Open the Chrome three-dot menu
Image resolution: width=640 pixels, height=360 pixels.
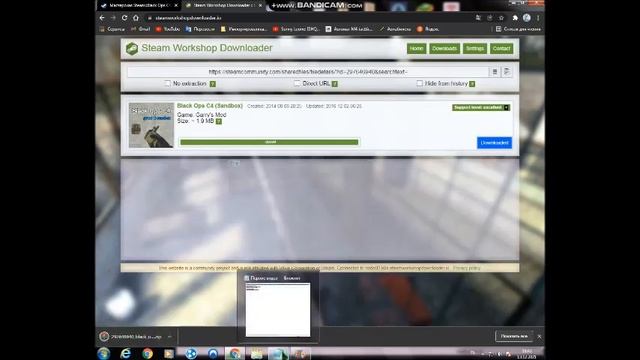click(538, 18)
